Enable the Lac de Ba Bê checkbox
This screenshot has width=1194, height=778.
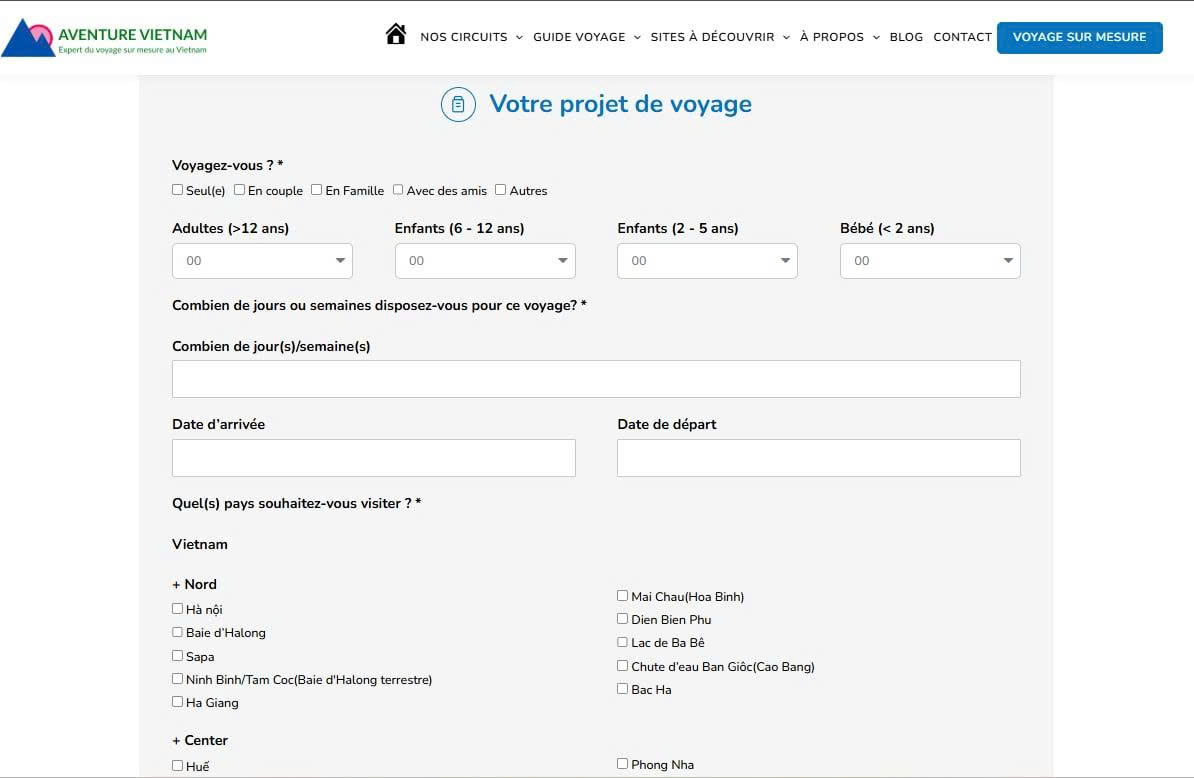pyautogui.click(x=622, y=642)
